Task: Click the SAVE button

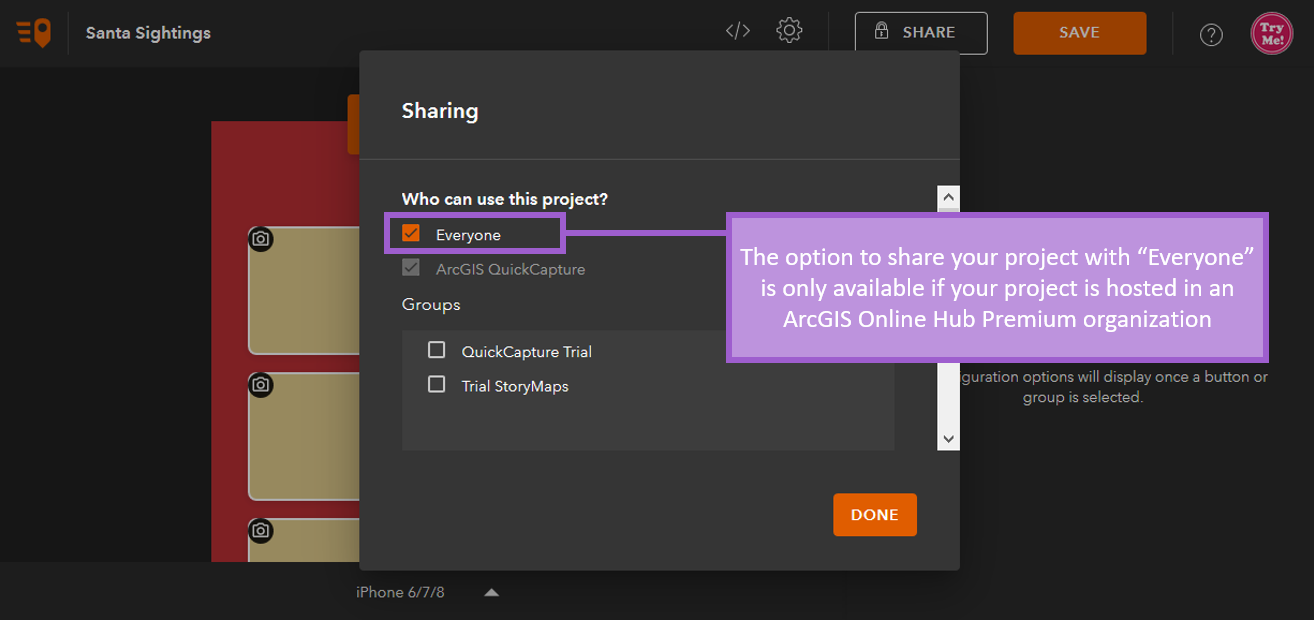Action: tap(1079, 33)
